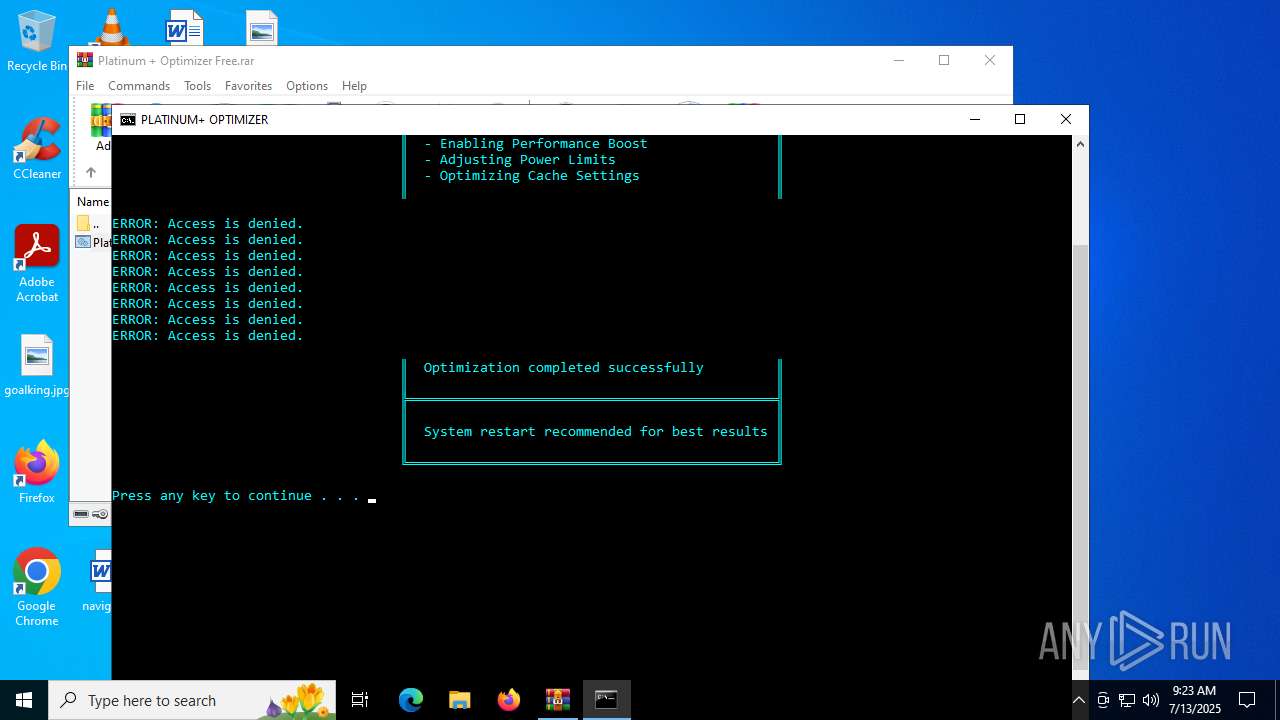Open the Windows Start menu
The width and height of the screenshot is (1280, 720).
tap(24, 700)
